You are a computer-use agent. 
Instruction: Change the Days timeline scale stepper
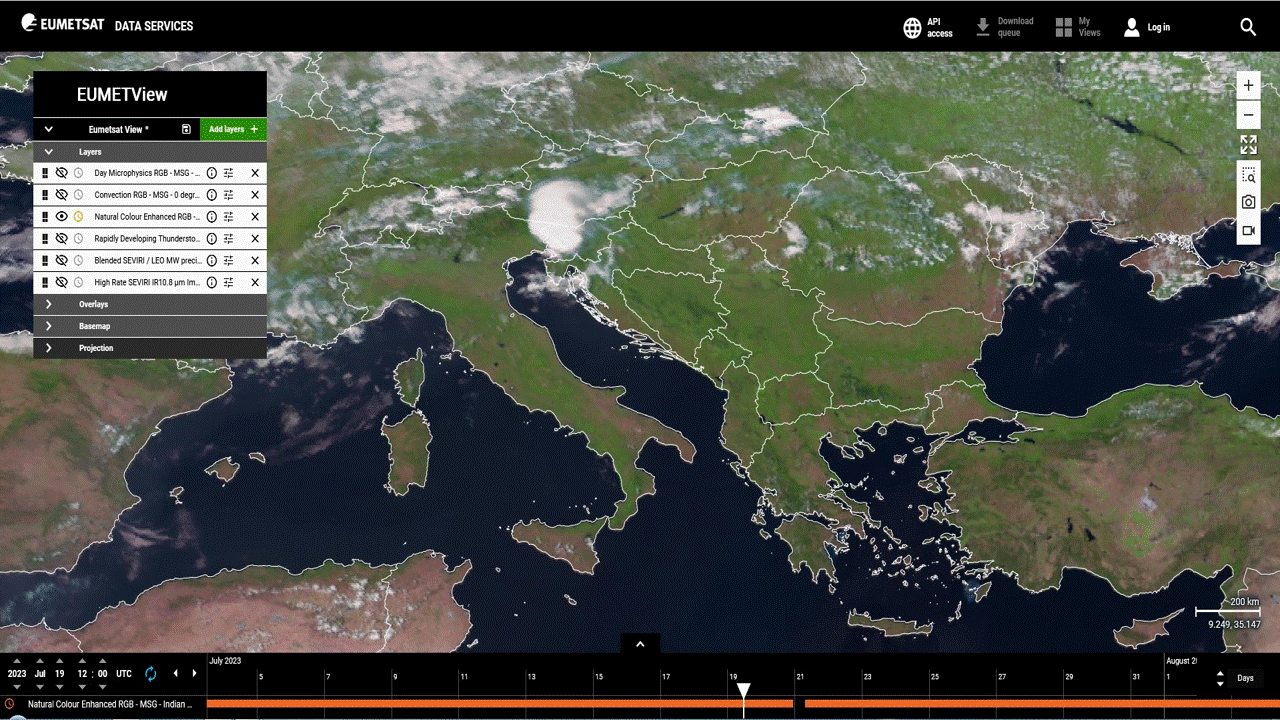pyautogui.click(x=1220, y=678)
